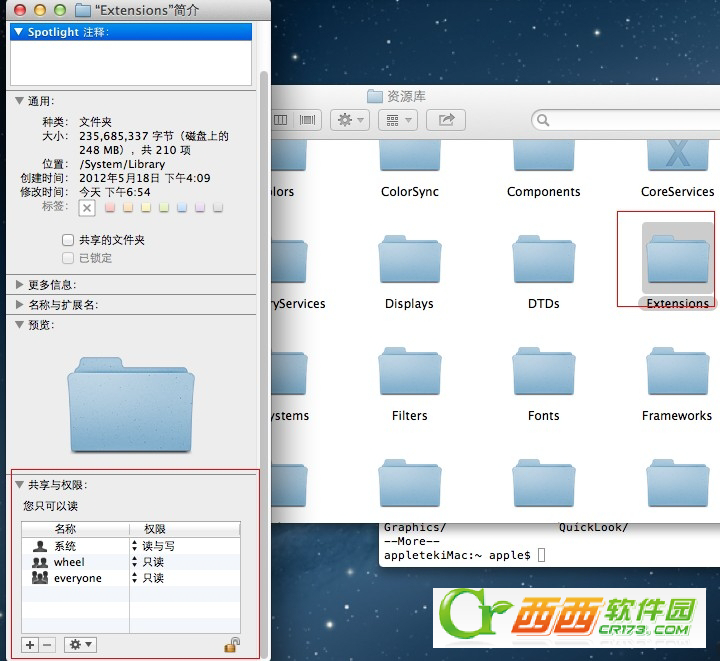Screen dimensions: 720x661
Task: Click the lock icon to unlock permissions
Action: point(232,644)
